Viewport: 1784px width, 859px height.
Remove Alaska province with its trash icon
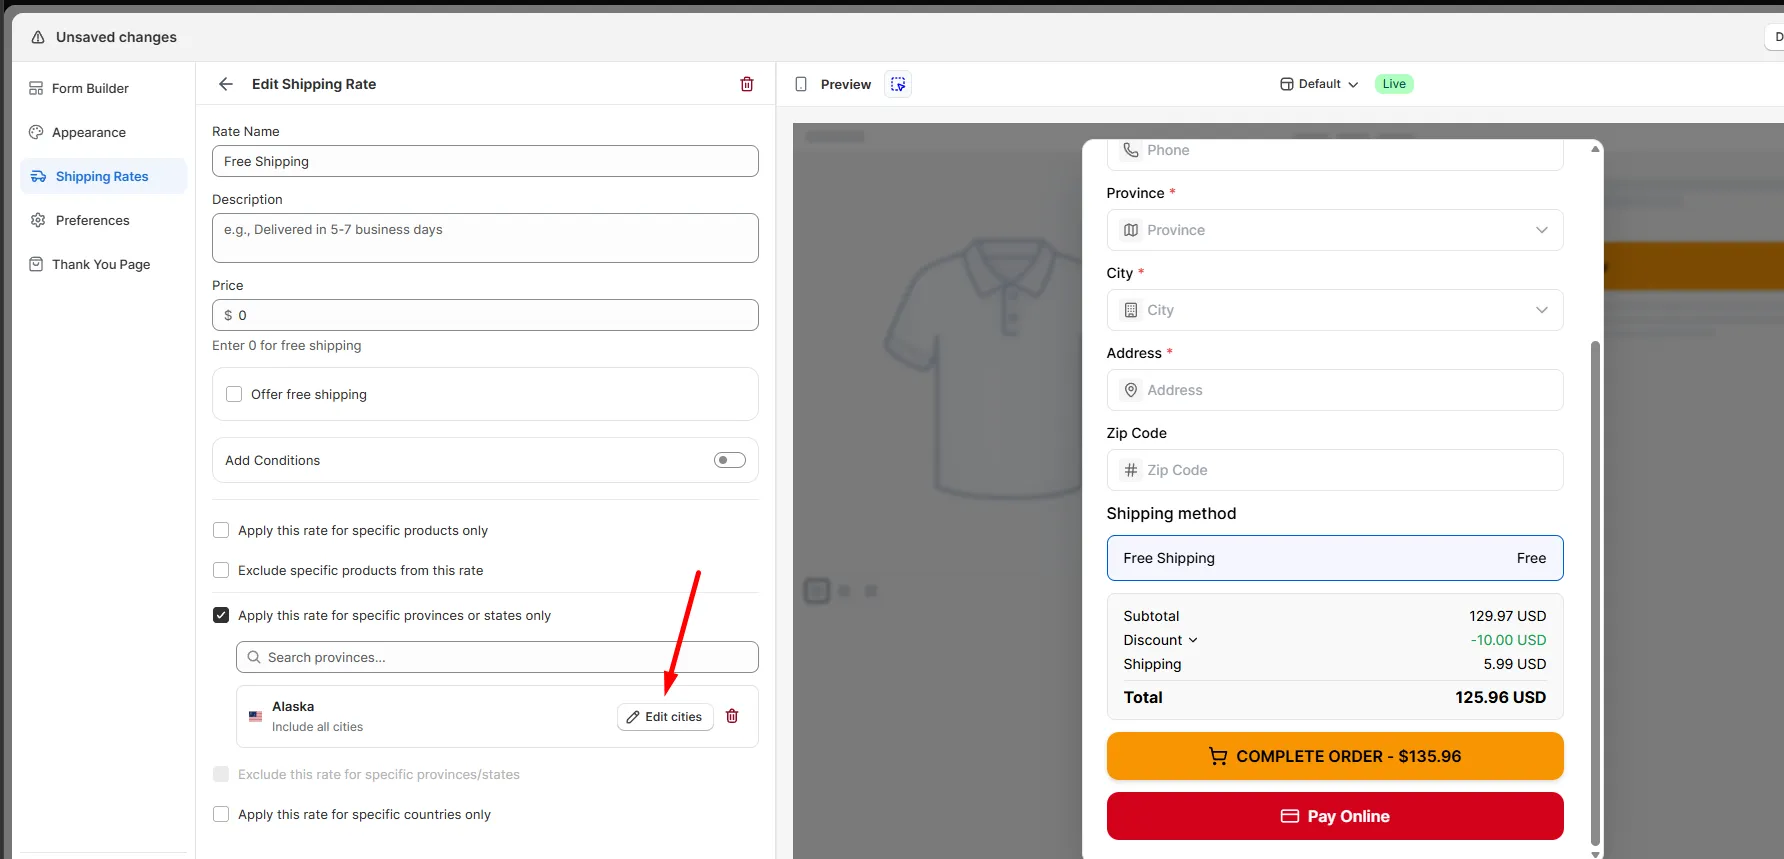732,716
